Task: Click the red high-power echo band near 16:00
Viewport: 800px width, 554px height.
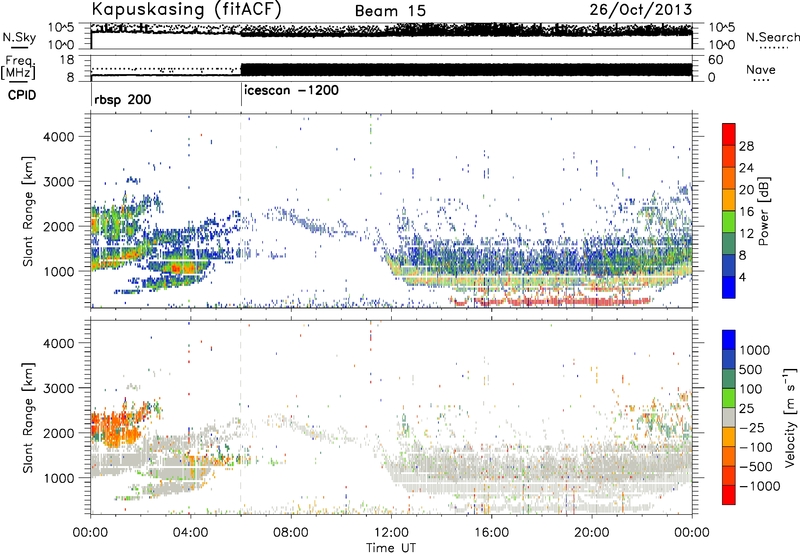Action: [x=551, y=301]
